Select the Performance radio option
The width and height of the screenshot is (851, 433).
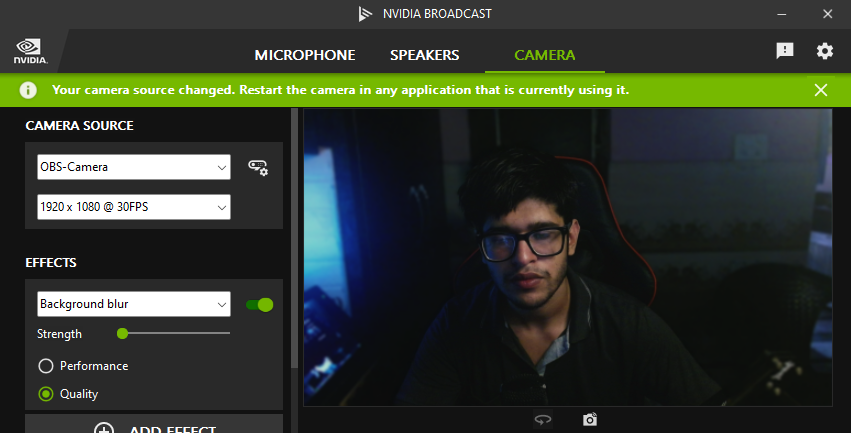(x=46, y=366)
